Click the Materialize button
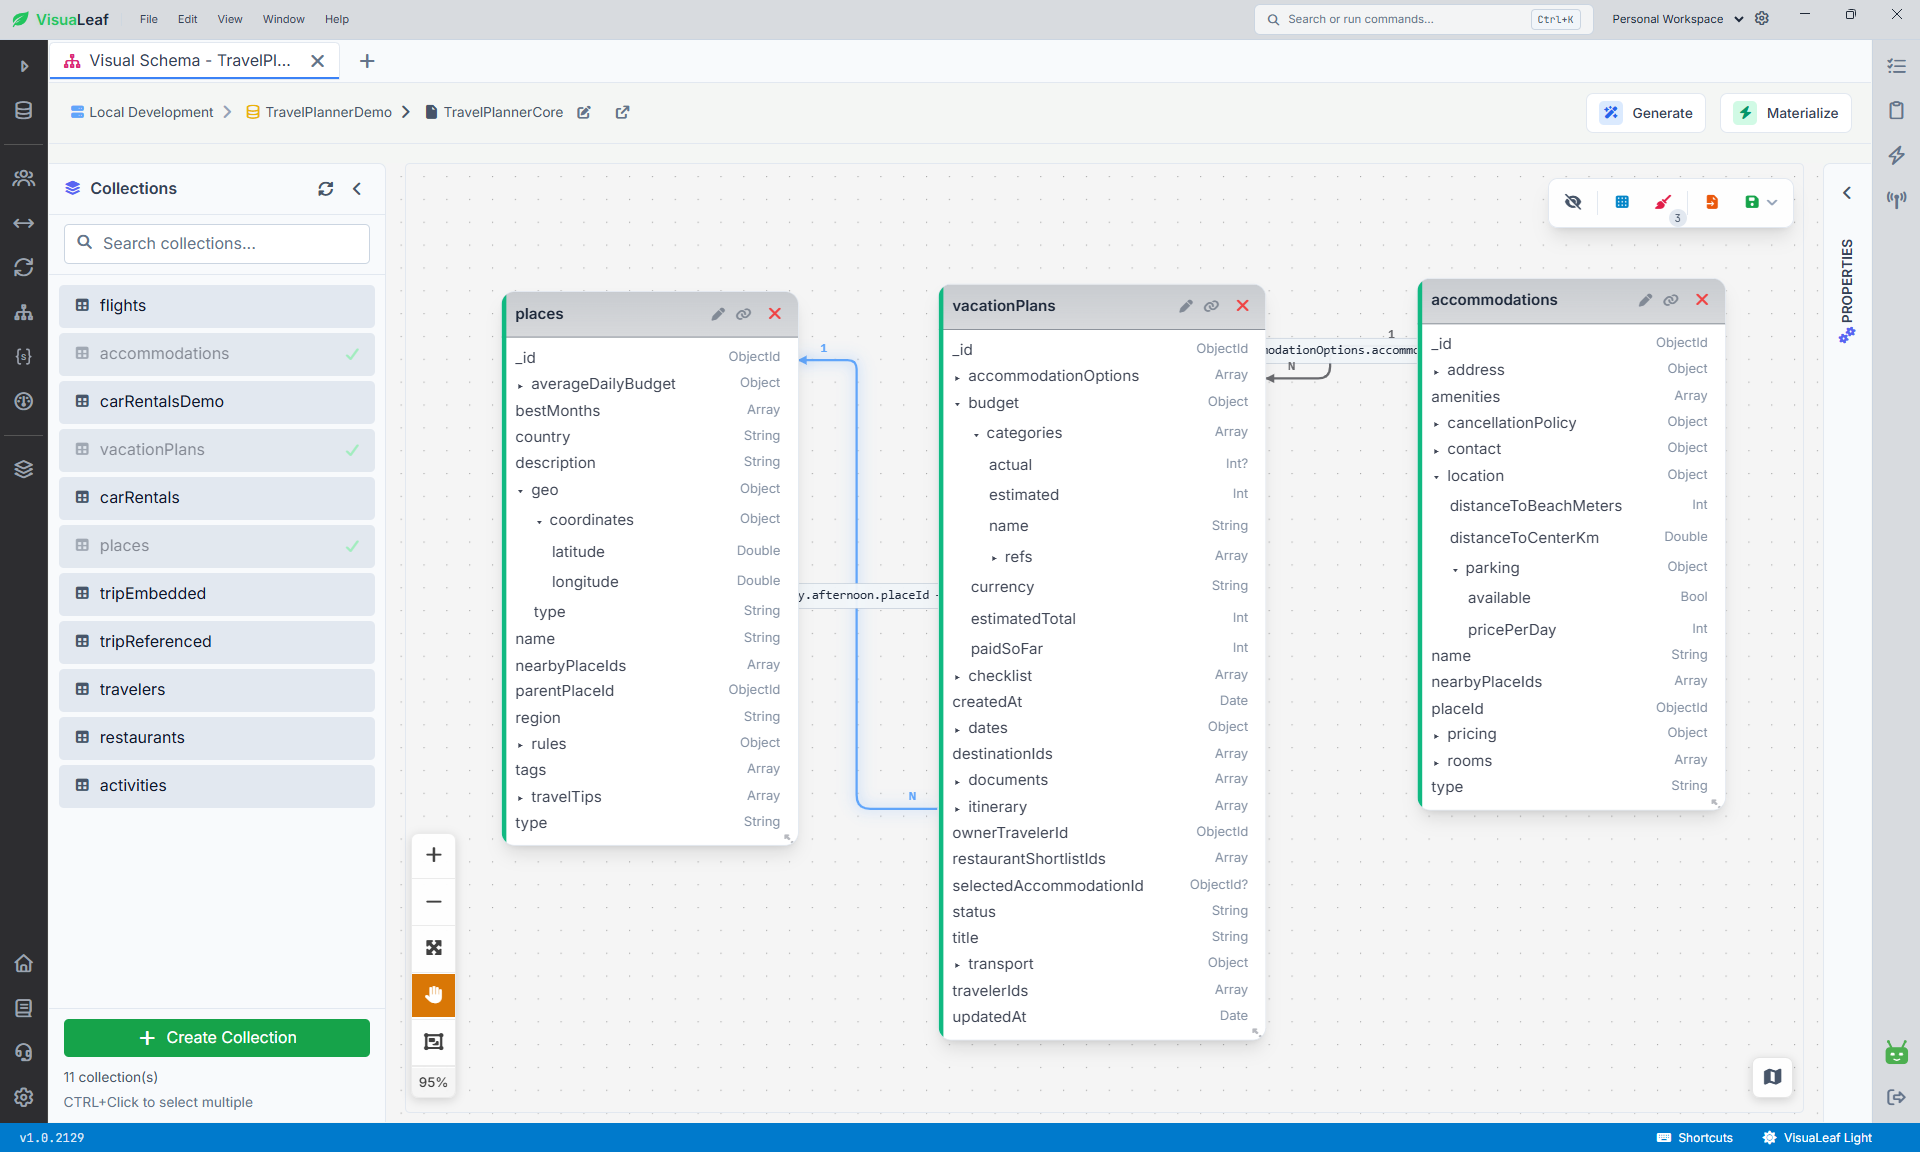1920x1152 pixels. [1787, 113]
